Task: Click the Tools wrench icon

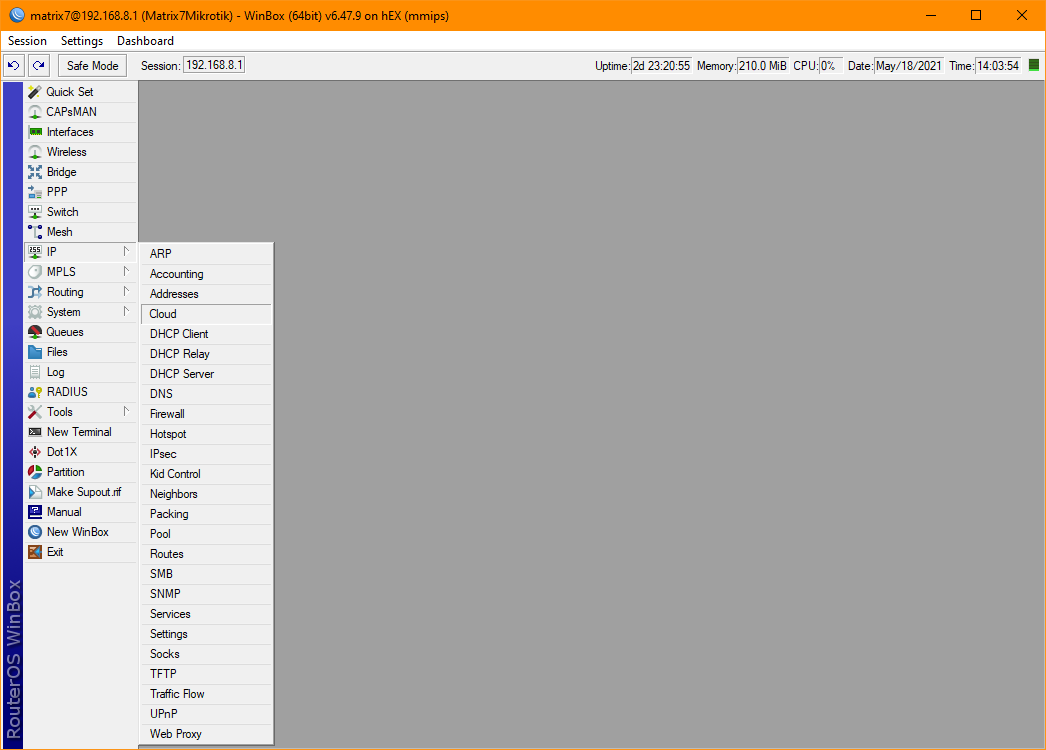Action: (x=35, y=412)
